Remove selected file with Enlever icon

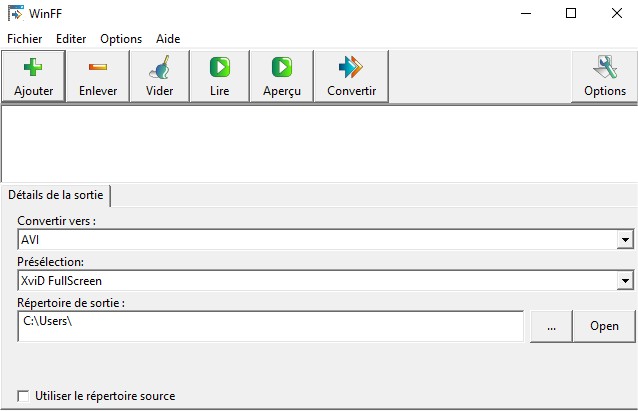(x=98, y=67)
